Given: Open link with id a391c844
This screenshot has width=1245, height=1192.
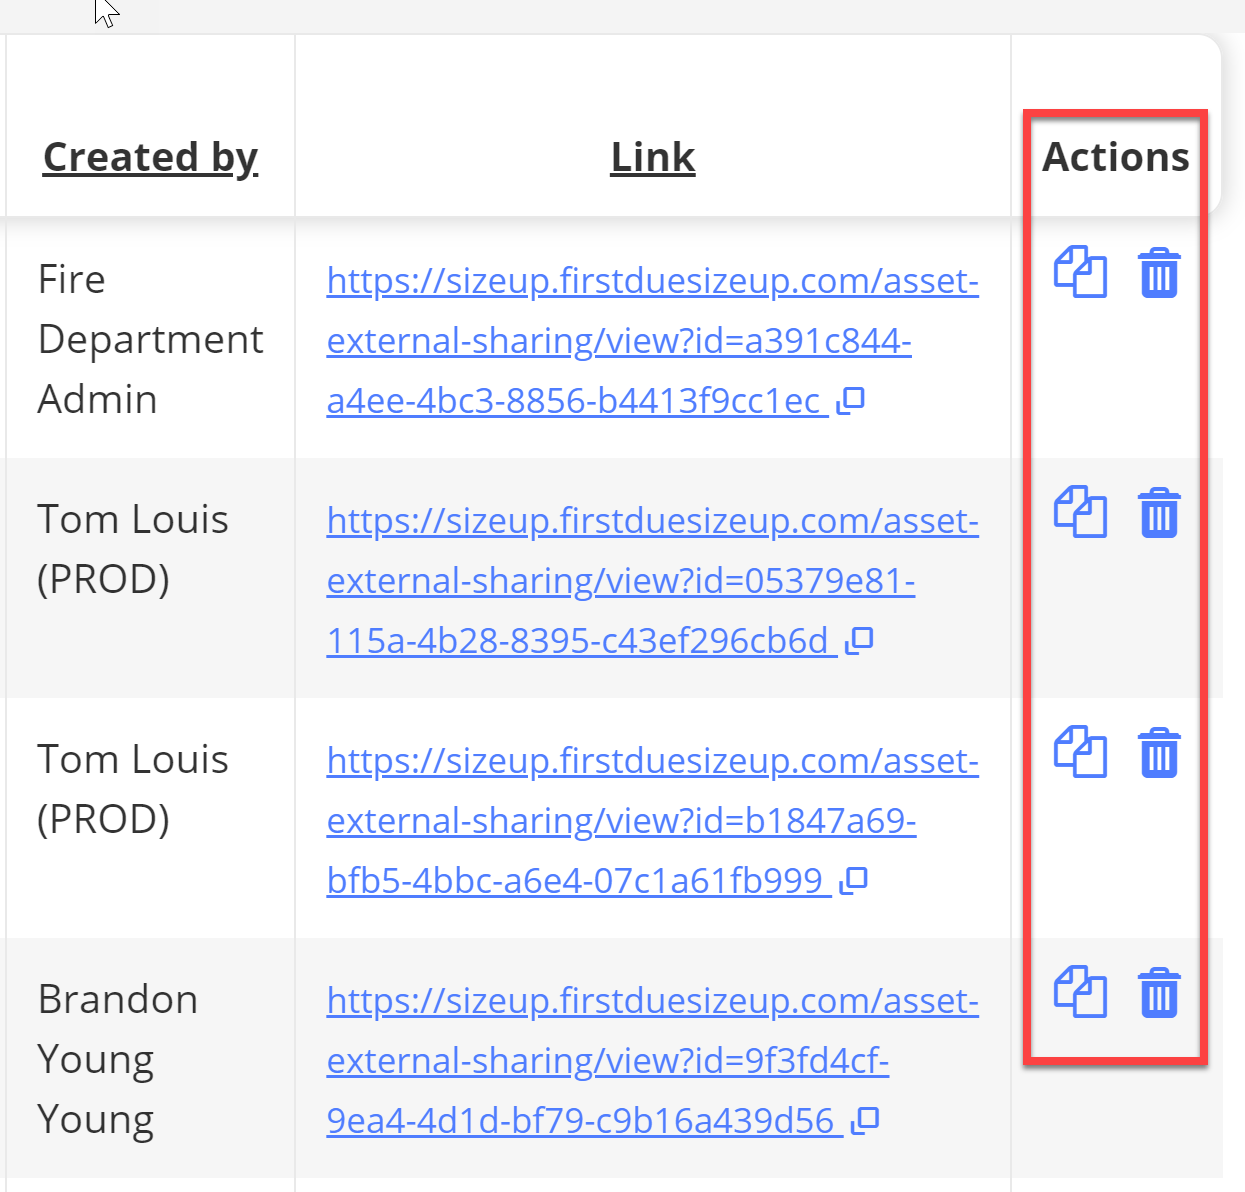Looking at the screenshot, I should pos(652,341).
